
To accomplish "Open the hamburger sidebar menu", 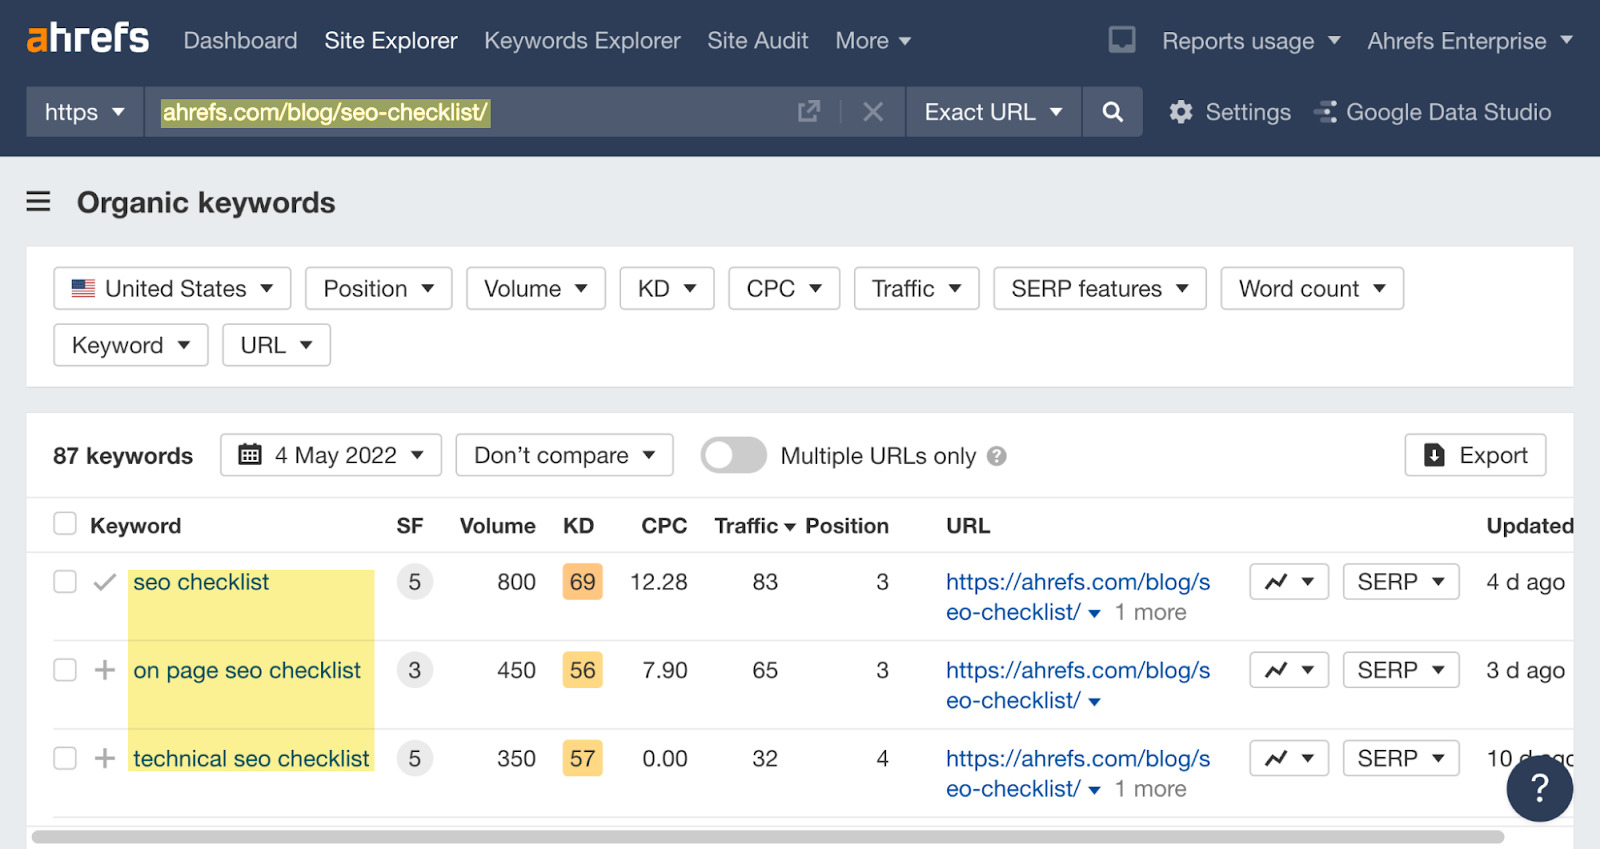I will [38, 202].
